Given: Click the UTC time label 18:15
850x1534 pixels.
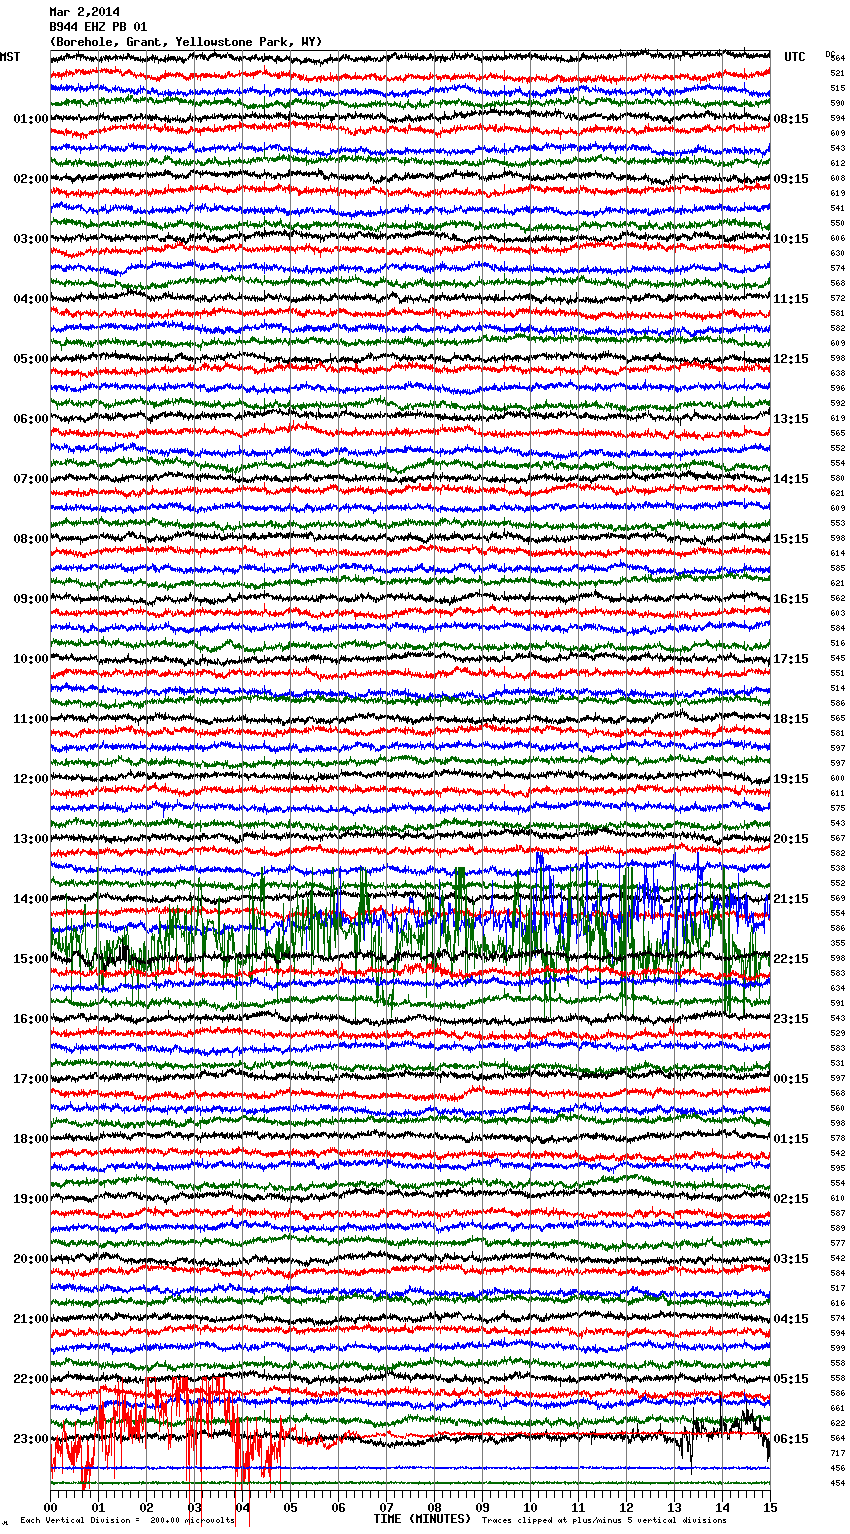Looking at the screenshot, I should [791, 719].
